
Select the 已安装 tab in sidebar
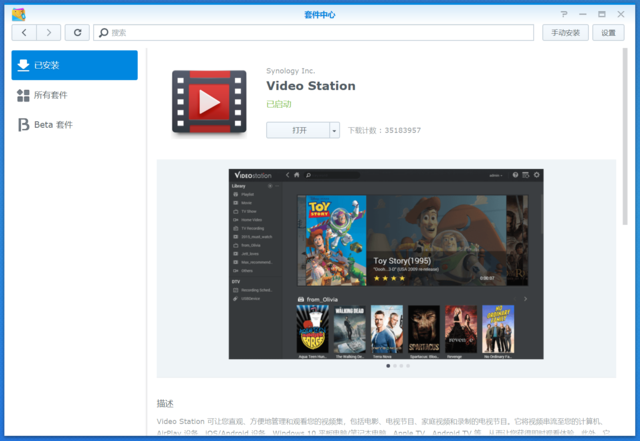click(x=74, y=65)
